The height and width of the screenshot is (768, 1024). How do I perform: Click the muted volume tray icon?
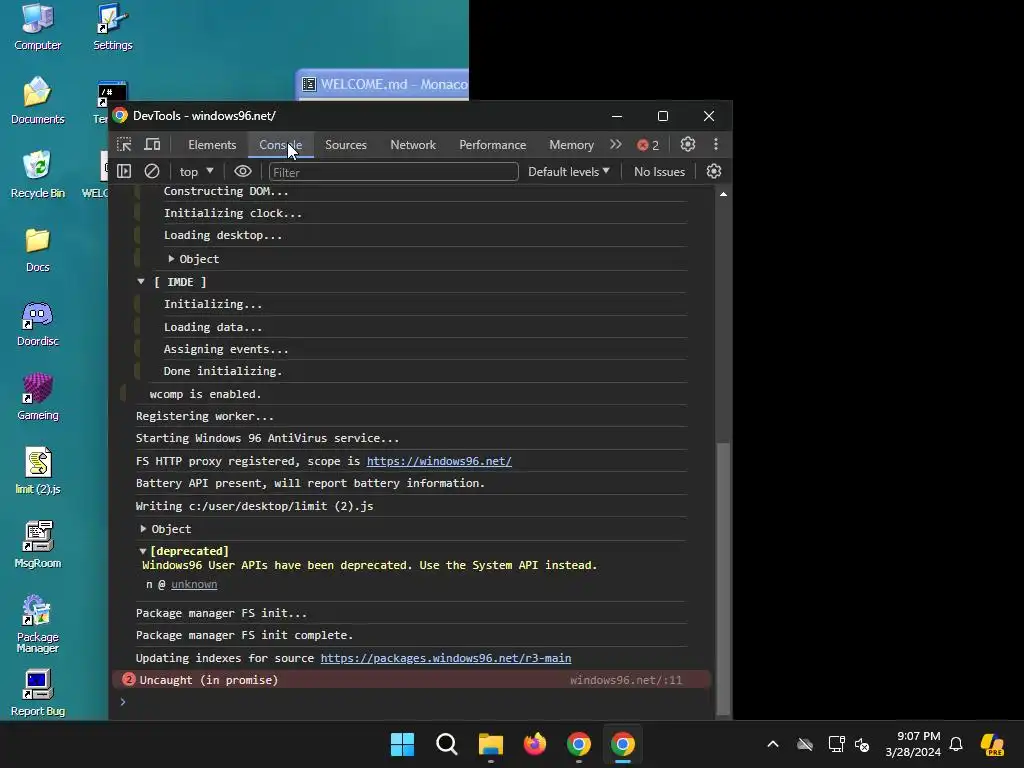[x=863, y=744]
